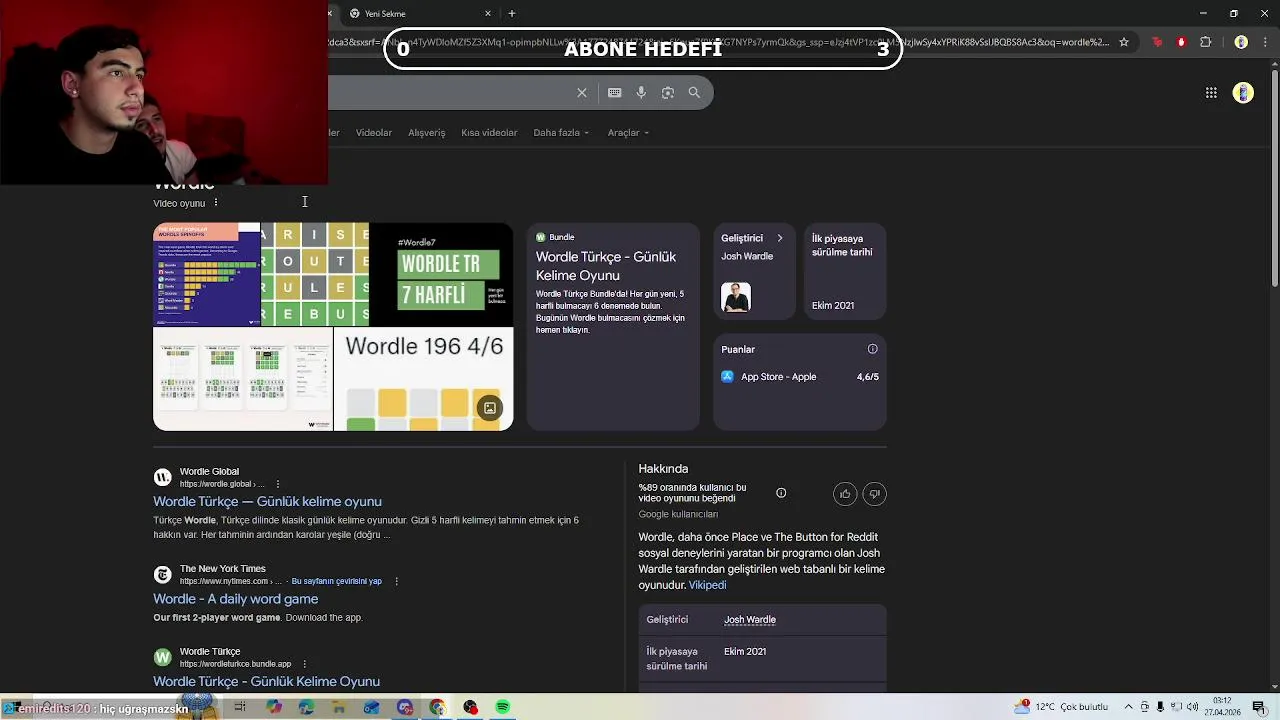Expand the Araçlar tools menu
Viewport: 1280px width, 720px height.
[628, 132]
